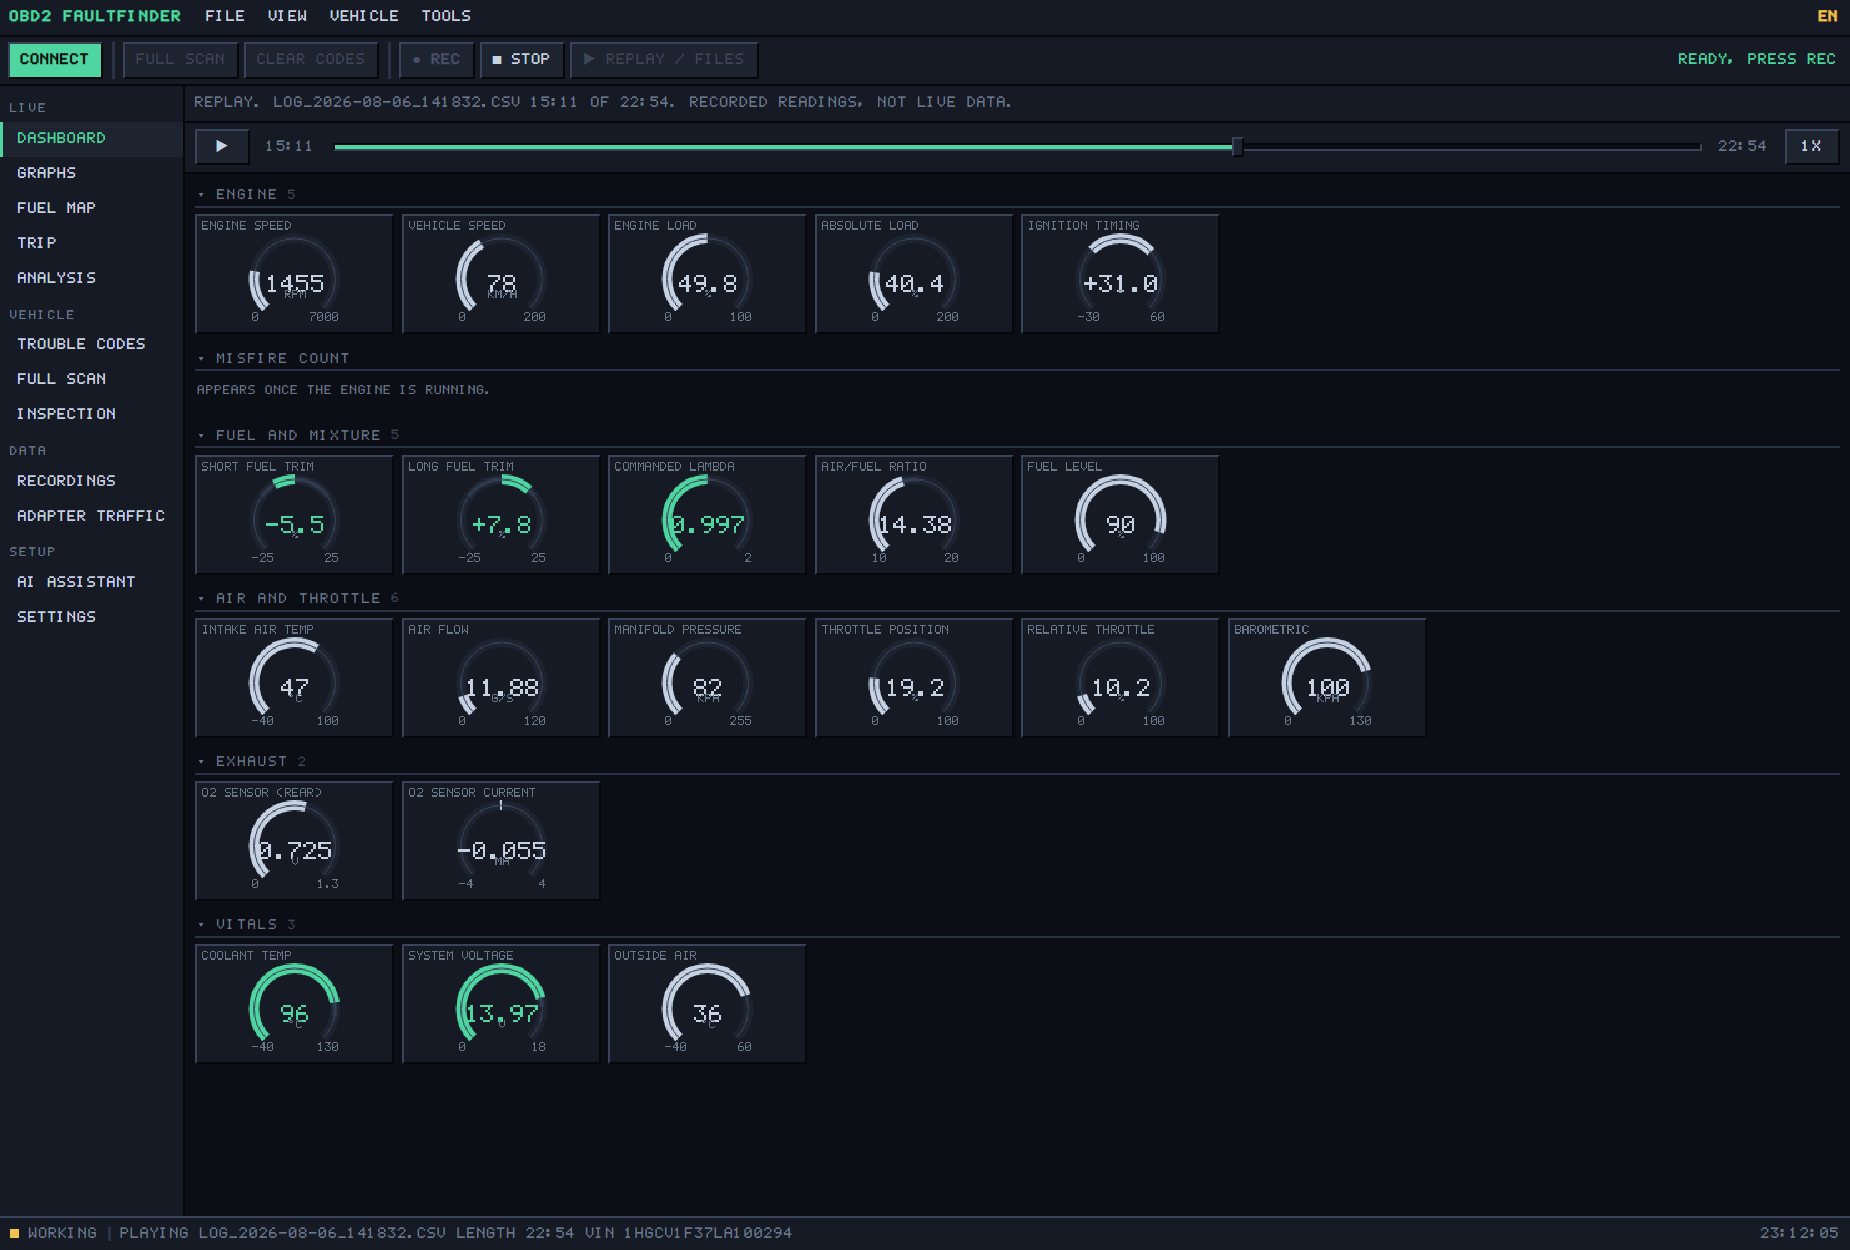Open AI ASSISTANT in the sidebar
1850x1250 pixels.
91,582
